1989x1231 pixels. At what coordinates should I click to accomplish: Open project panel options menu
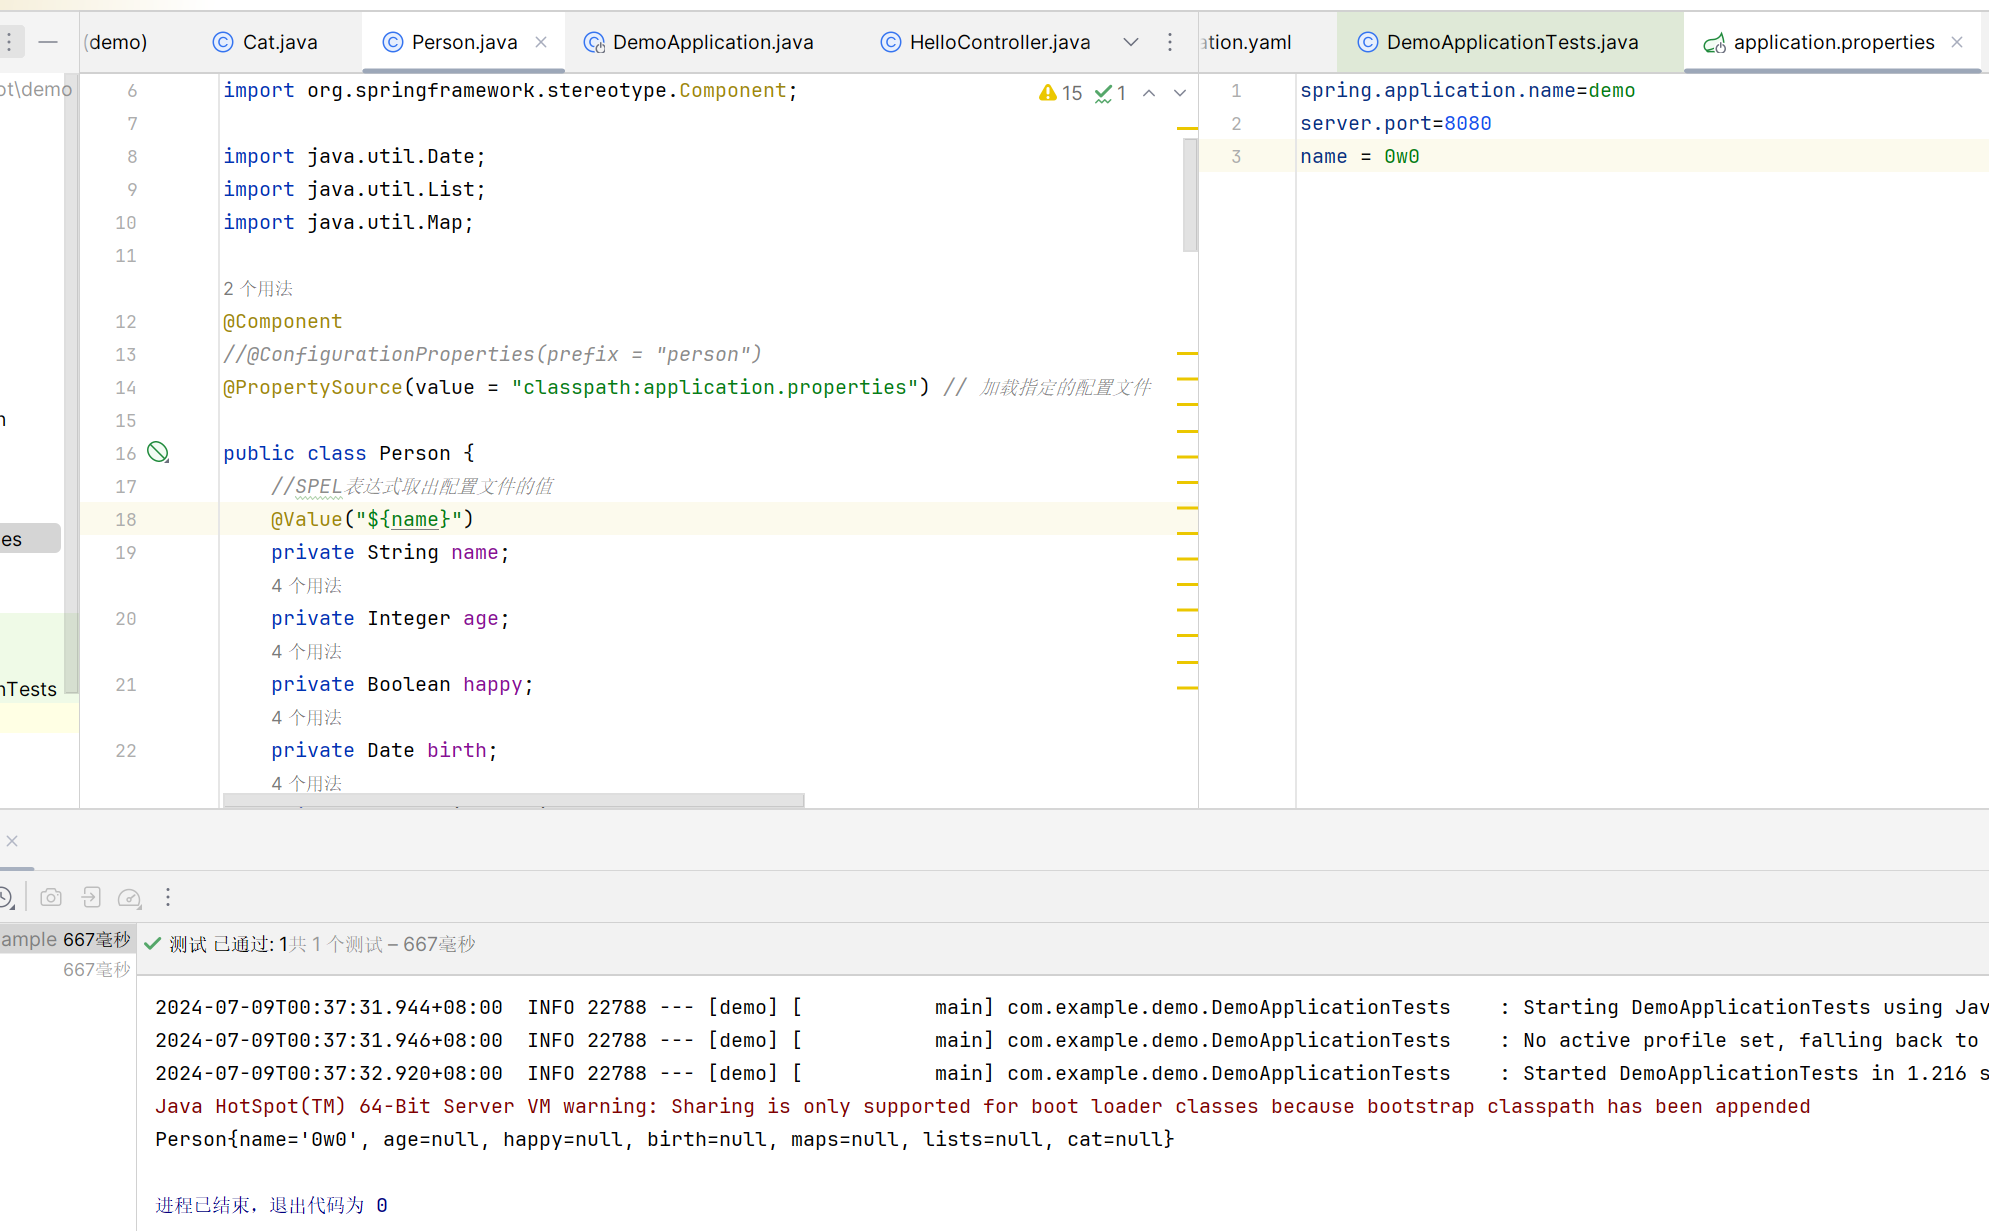[x=9, y=42]
